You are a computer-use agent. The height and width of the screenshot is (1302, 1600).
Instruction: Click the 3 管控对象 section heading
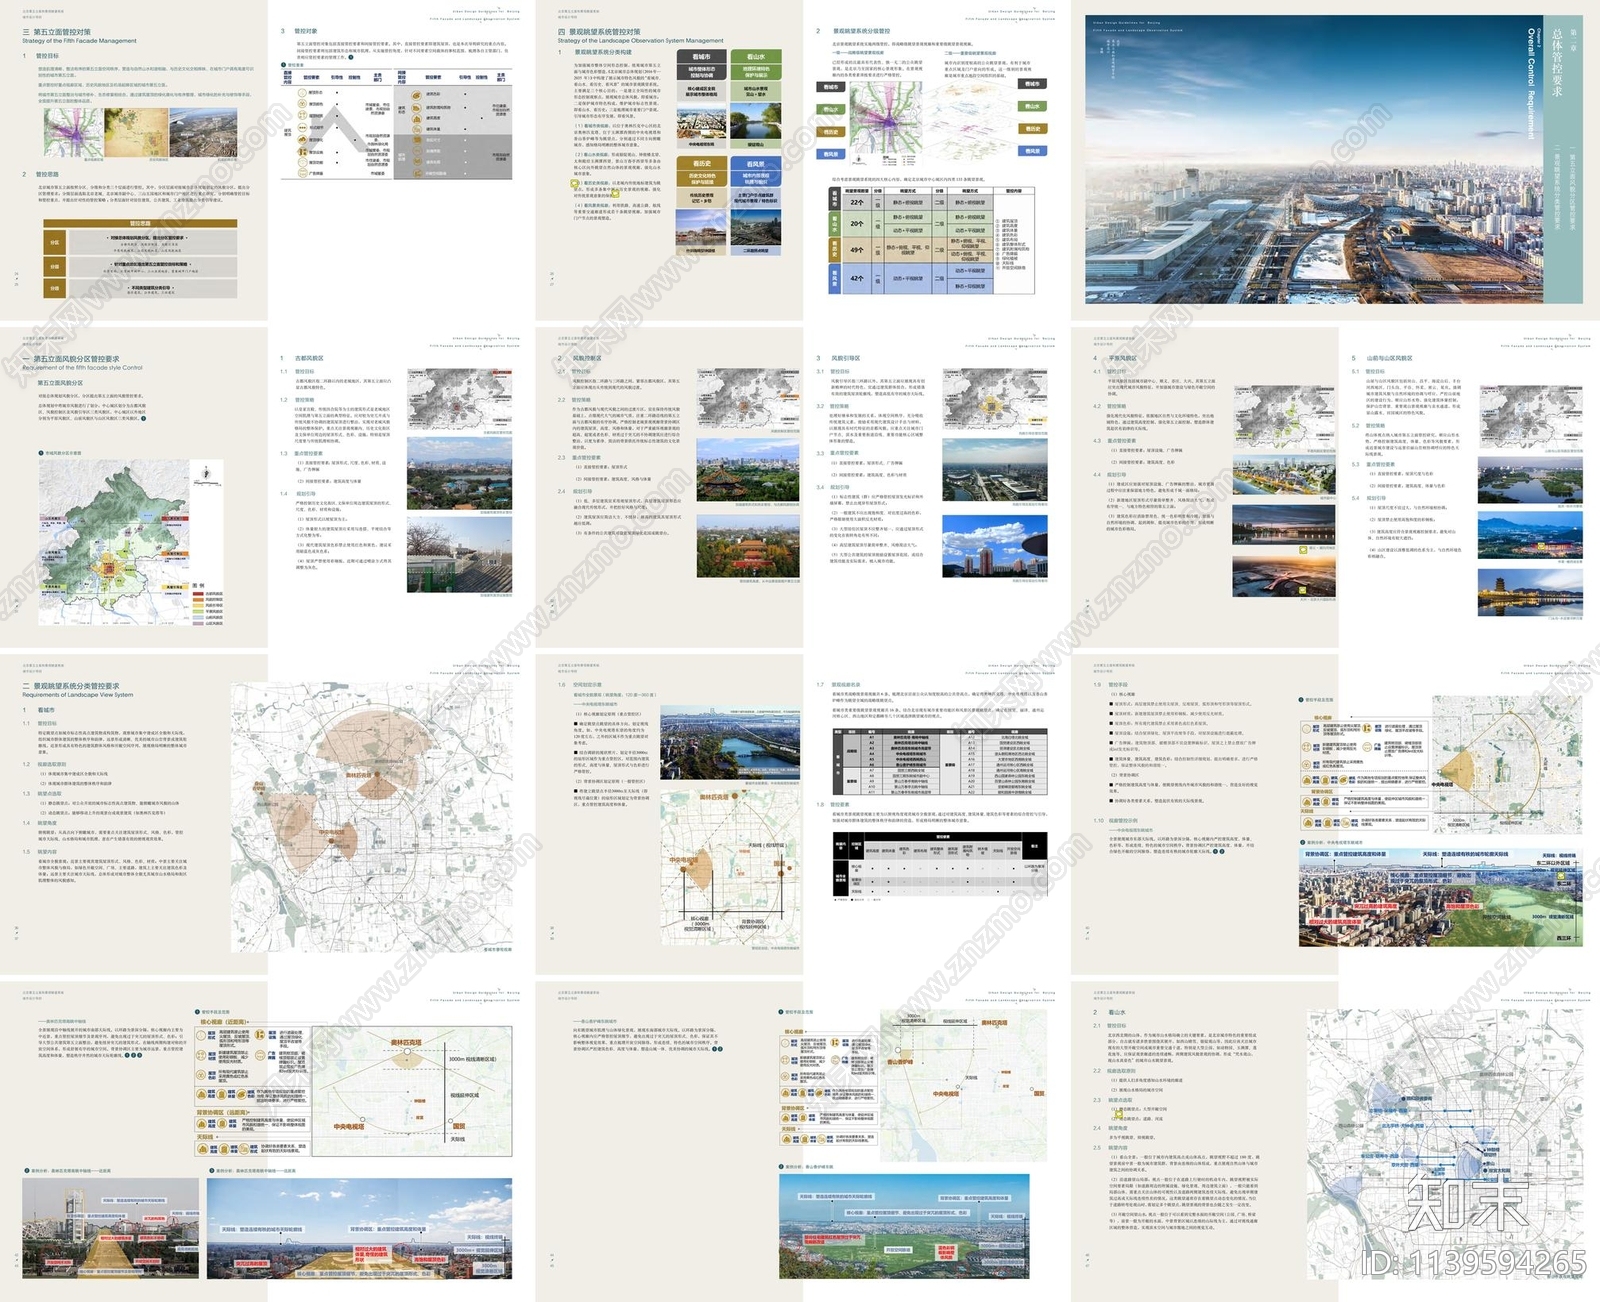[299, 31]
